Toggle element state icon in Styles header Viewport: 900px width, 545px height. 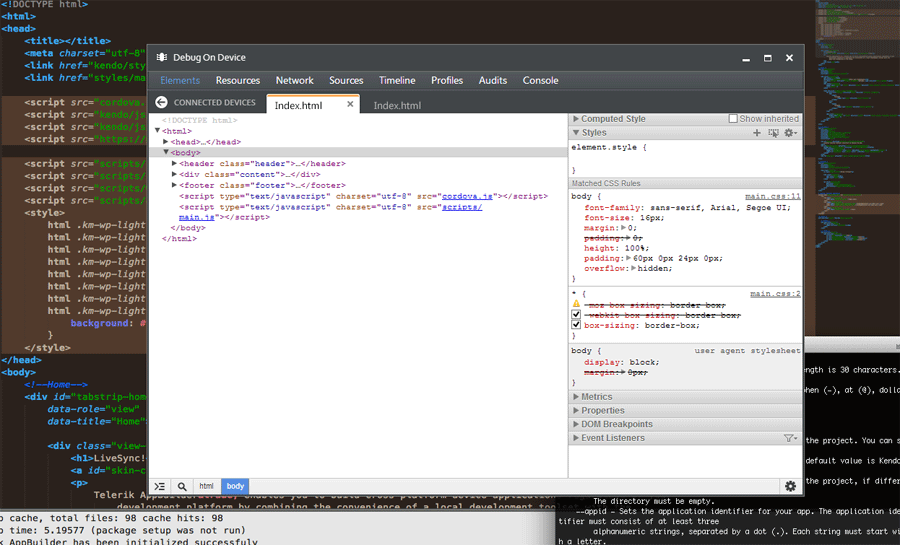coord(773,133)
